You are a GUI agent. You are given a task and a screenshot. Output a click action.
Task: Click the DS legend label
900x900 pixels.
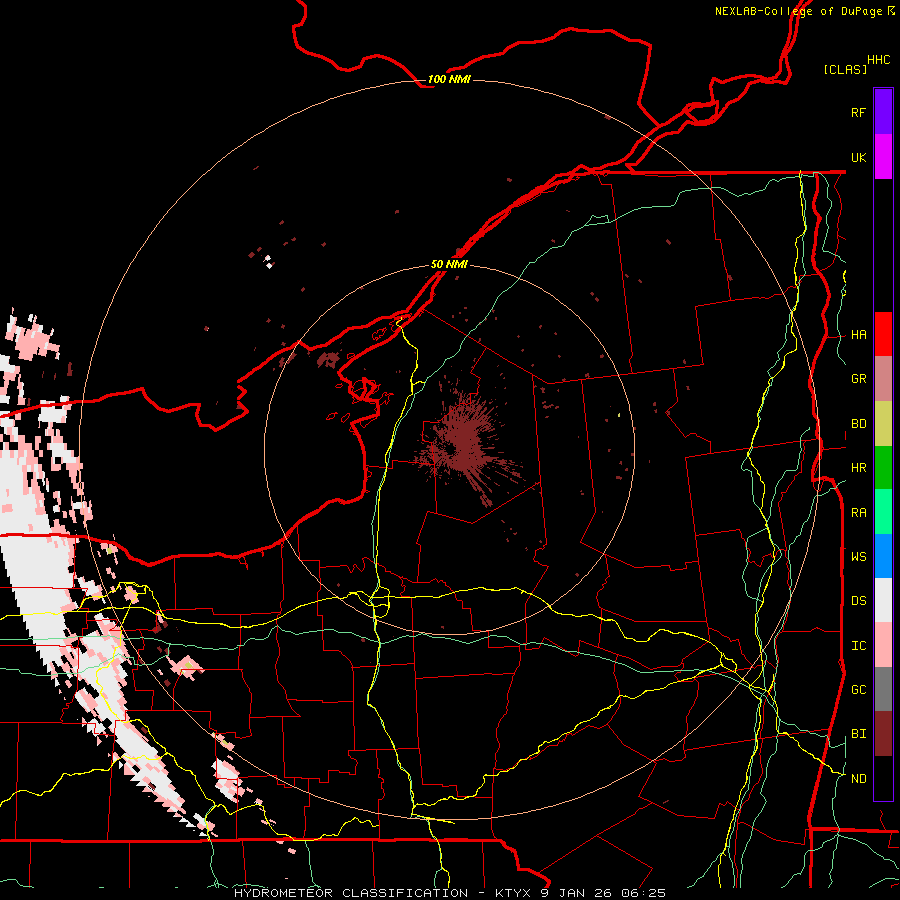858,601
